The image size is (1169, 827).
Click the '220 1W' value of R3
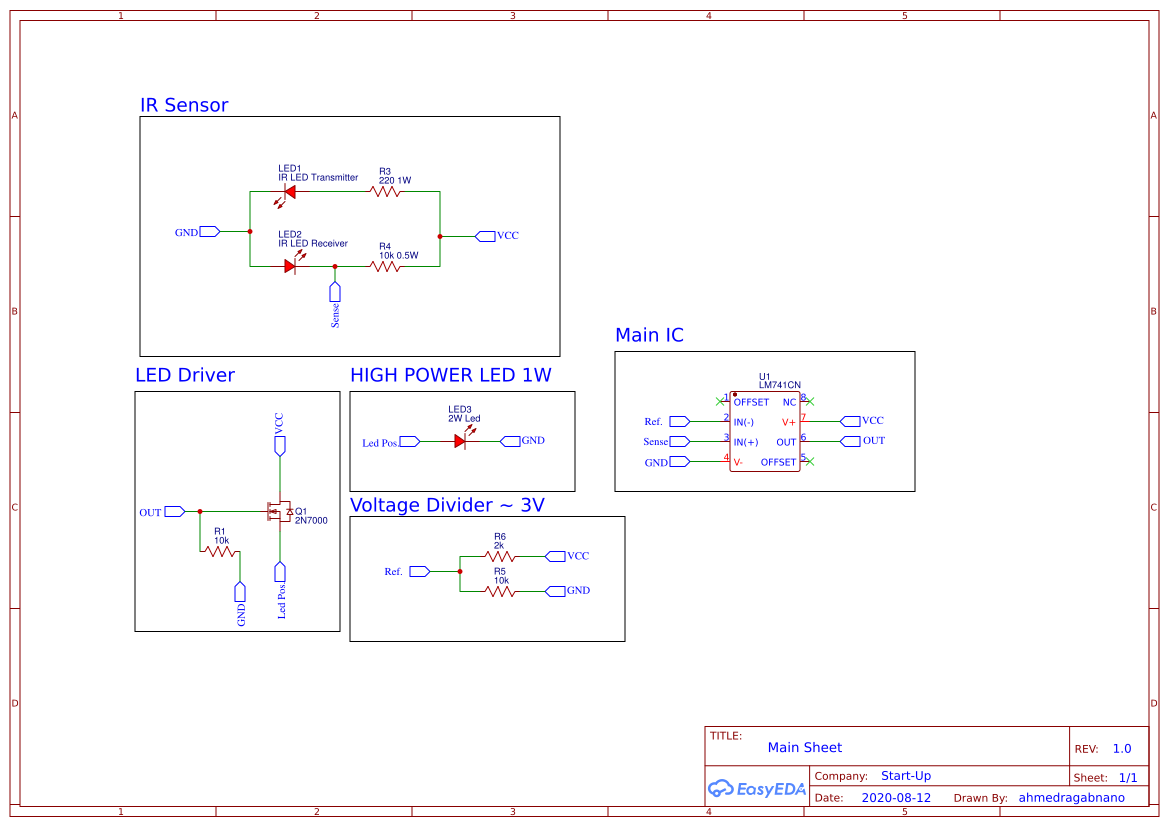click(395, 180)
